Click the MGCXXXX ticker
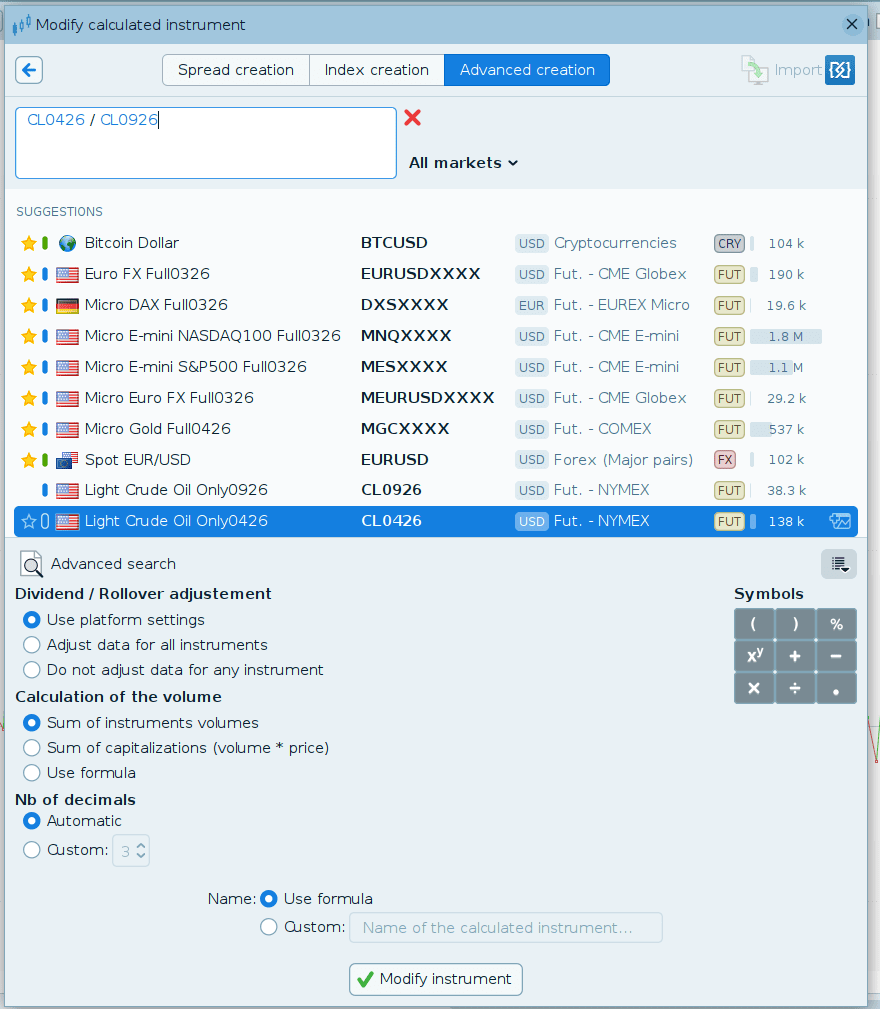Viewport: 880px width, 1009px height. (x=405, y=429)
